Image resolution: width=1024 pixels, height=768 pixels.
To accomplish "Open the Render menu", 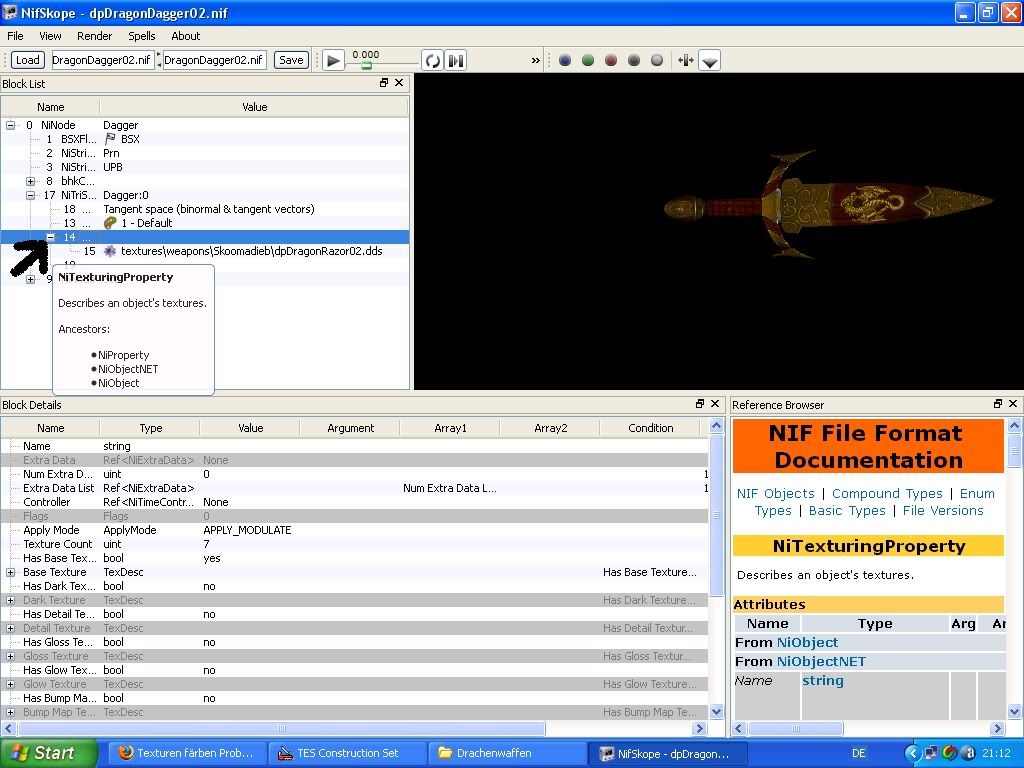I will tap(94, 36).
